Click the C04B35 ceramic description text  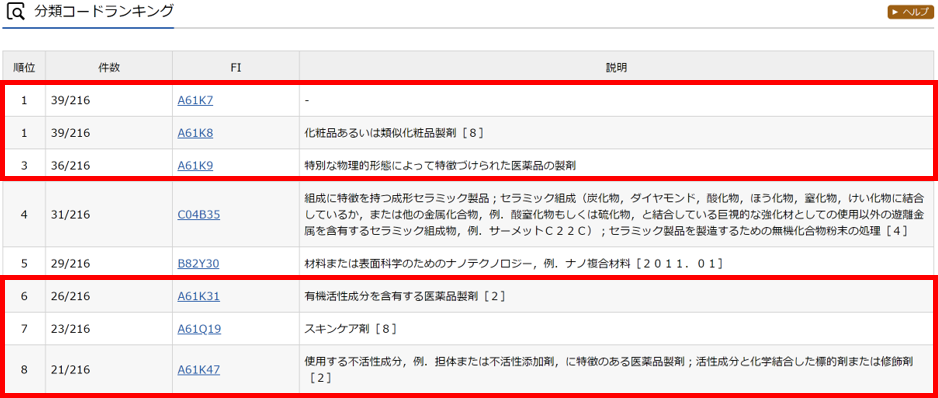614,214
